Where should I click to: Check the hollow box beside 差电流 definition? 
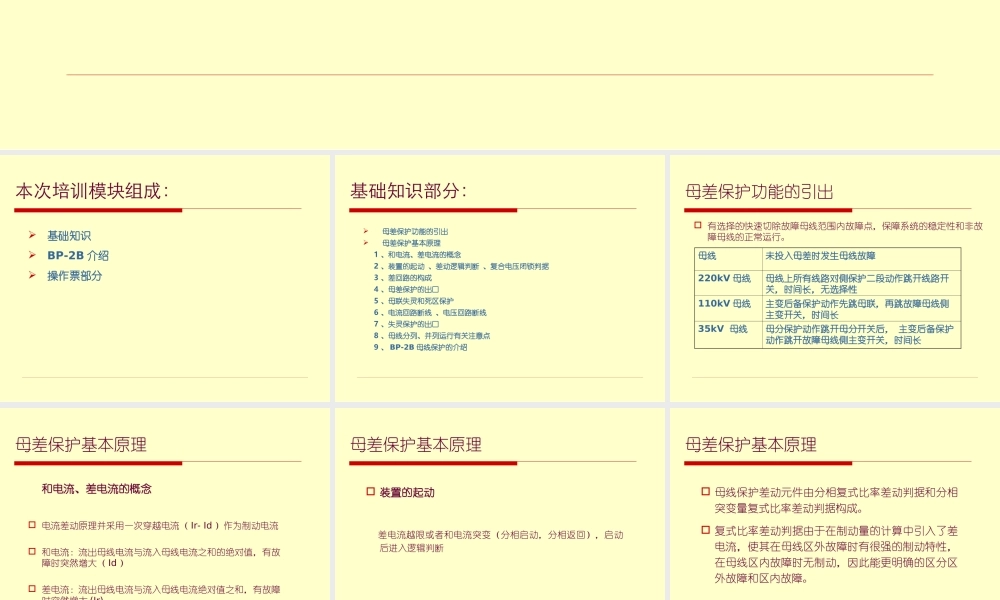pyautogui.click(x=31, y=587)
